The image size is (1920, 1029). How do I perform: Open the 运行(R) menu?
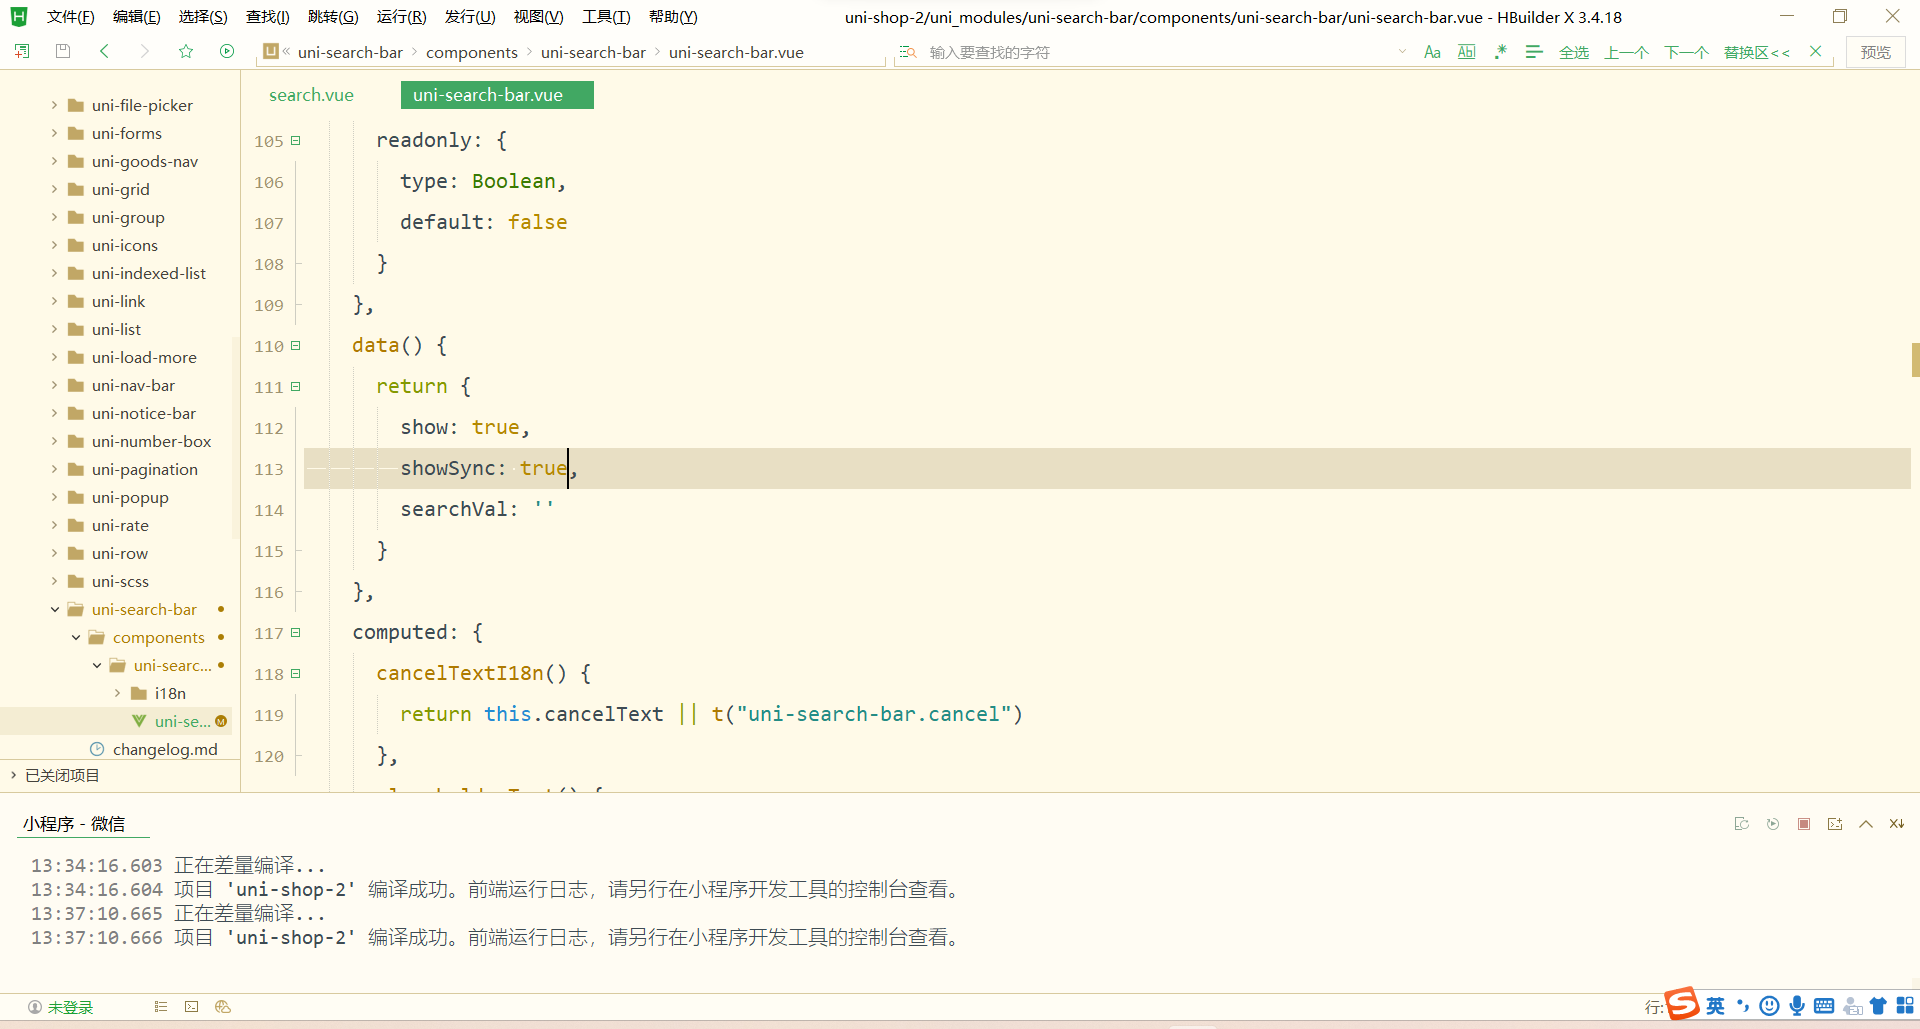[x=400, y=16]
